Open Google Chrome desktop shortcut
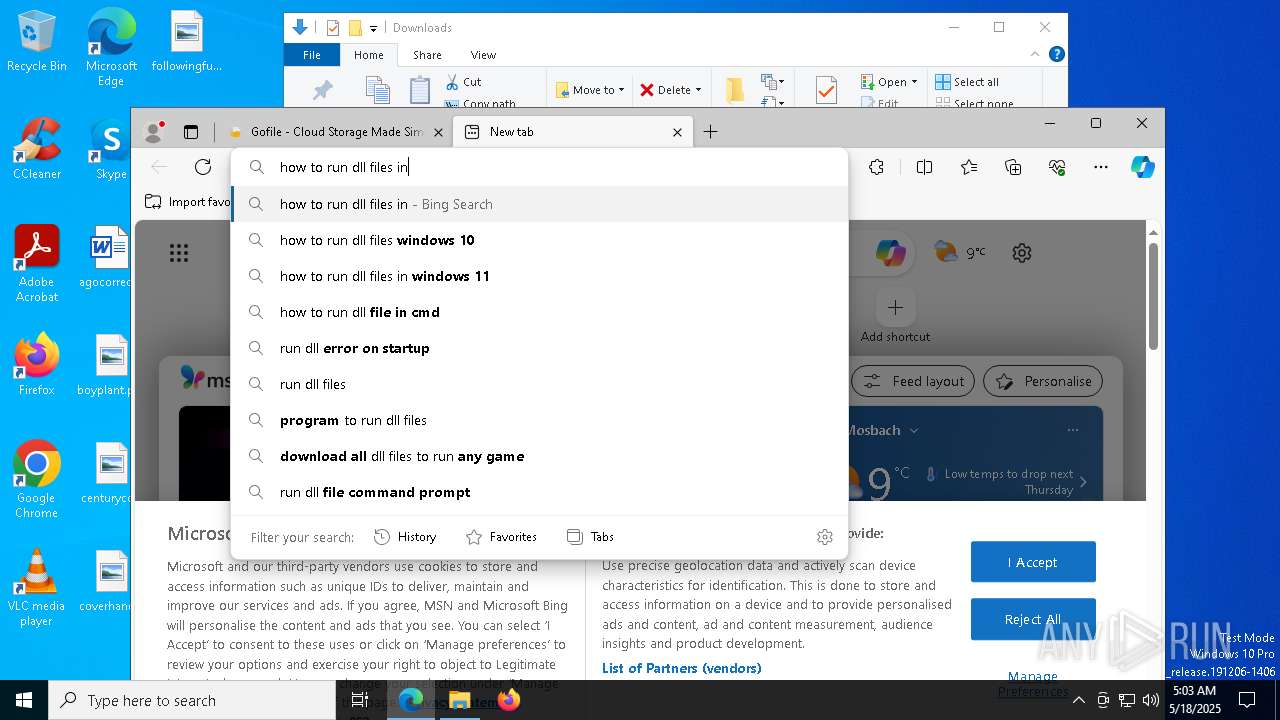This screenshot has width=1280, height=720. (37, 480)
